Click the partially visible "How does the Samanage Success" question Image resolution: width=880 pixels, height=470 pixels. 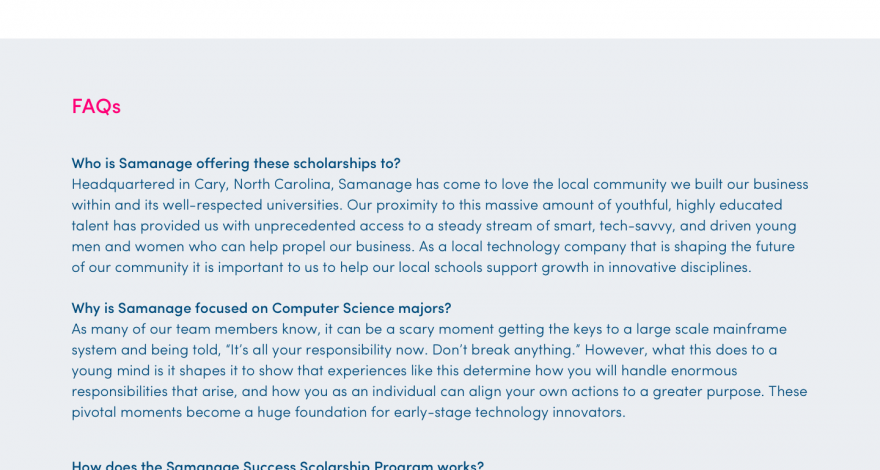point(277,465)
